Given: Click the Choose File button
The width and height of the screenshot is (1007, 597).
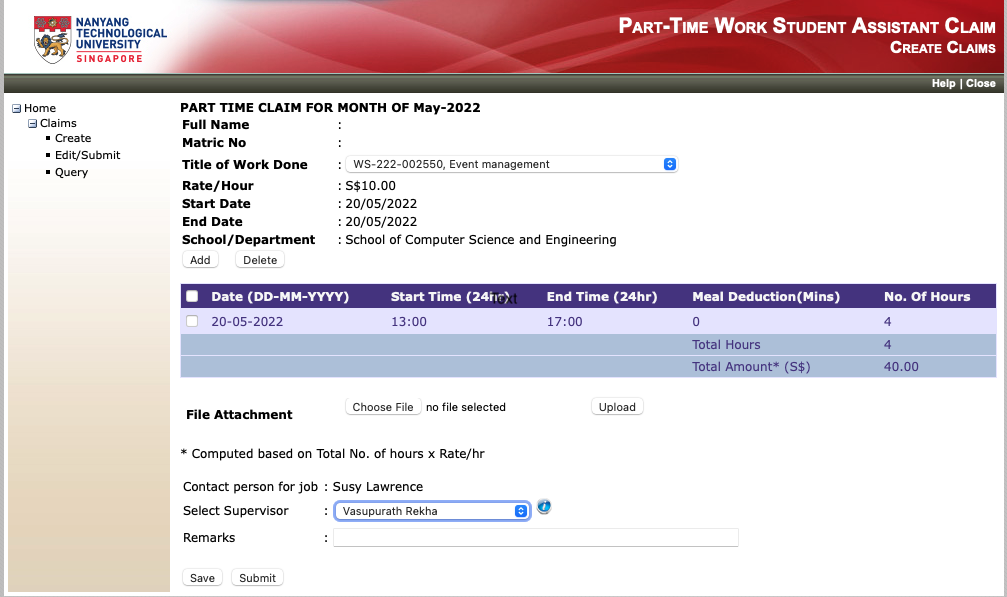Looking at the screenshot, I should pos(383,407).
